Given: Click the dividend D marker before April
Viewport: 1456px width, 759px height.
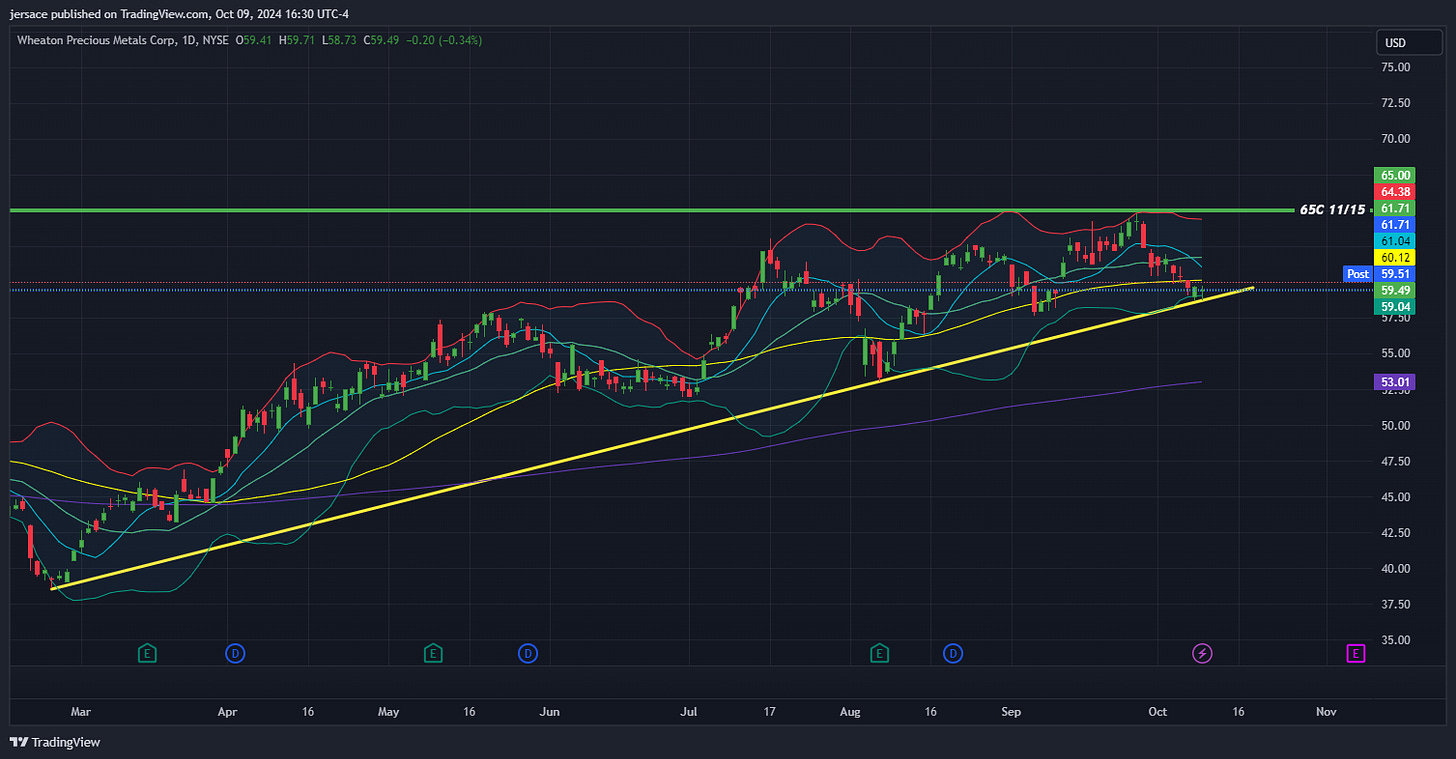Looking at the screenshot, I should tap(236, 653).
